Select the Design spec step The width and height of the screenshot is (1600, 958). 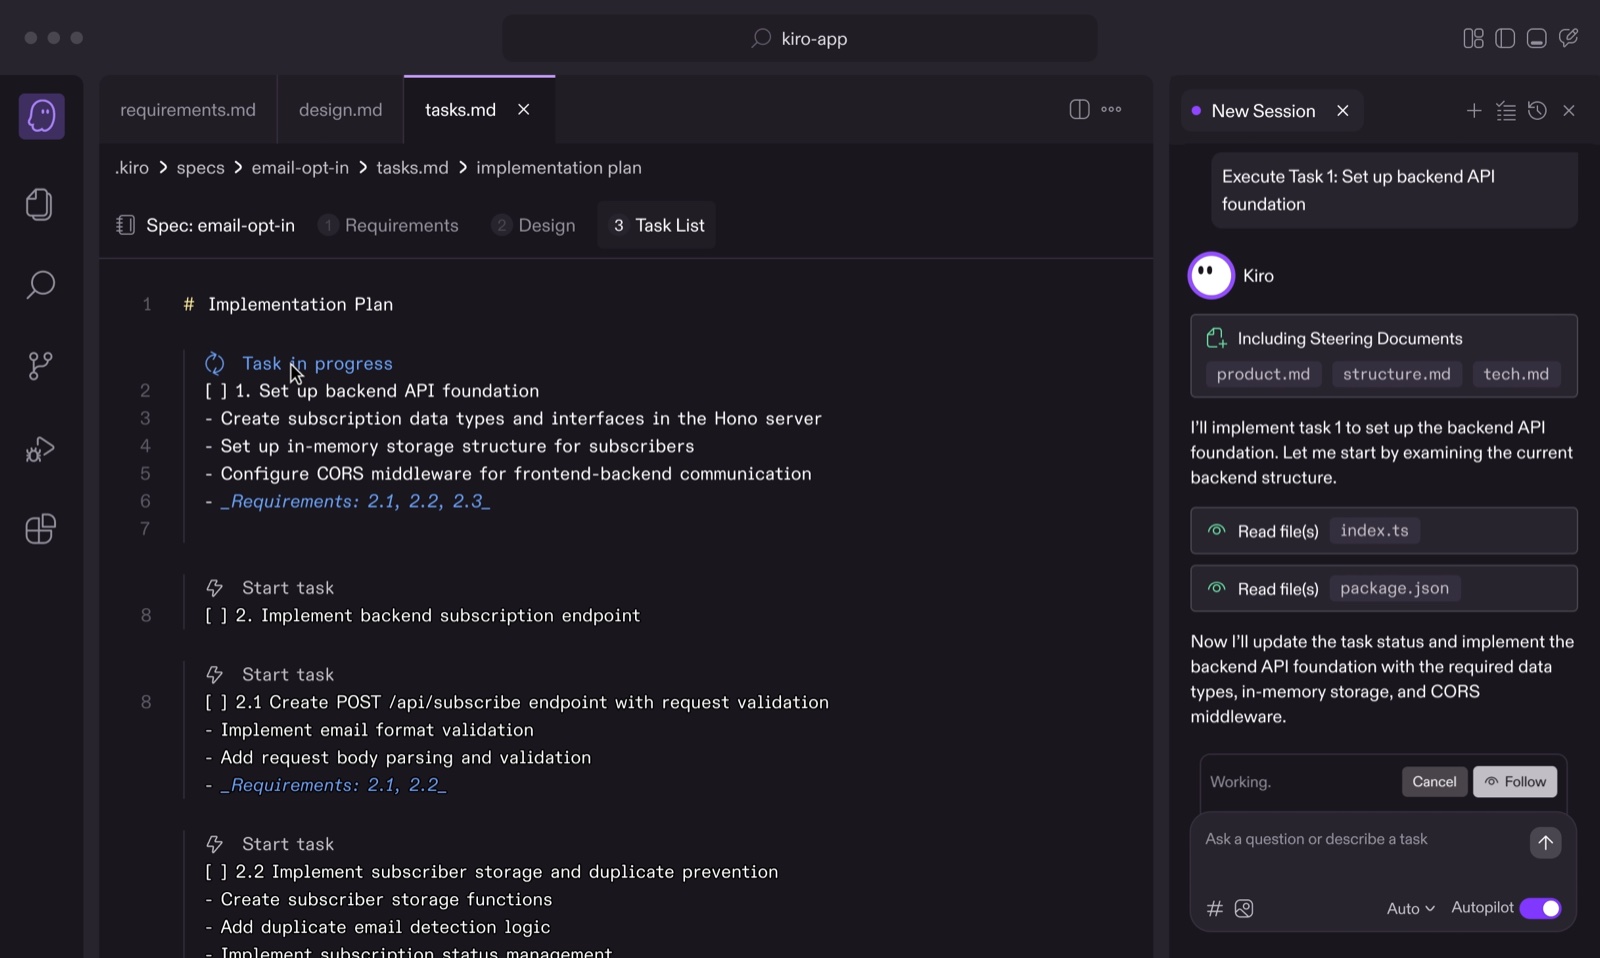point(533,225)
